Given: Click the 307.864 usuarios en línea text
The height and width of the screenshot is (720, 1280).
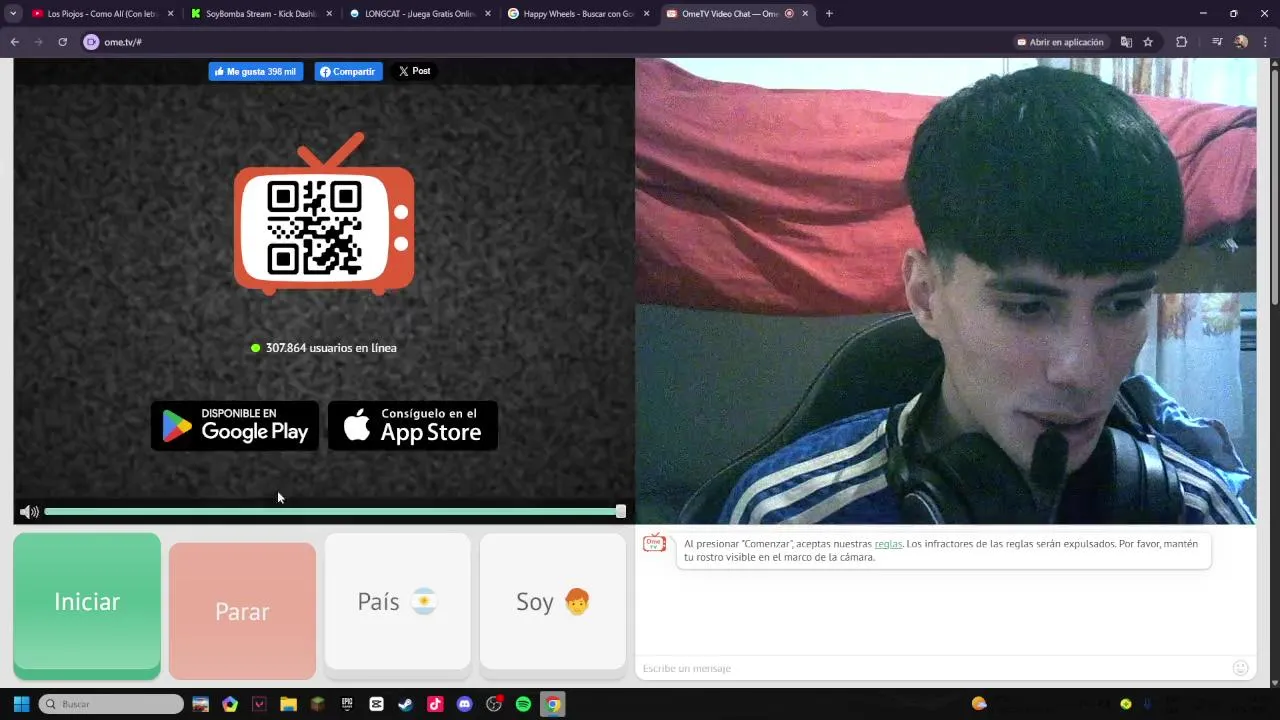Looking at the screenshot, I should [331, 348].
